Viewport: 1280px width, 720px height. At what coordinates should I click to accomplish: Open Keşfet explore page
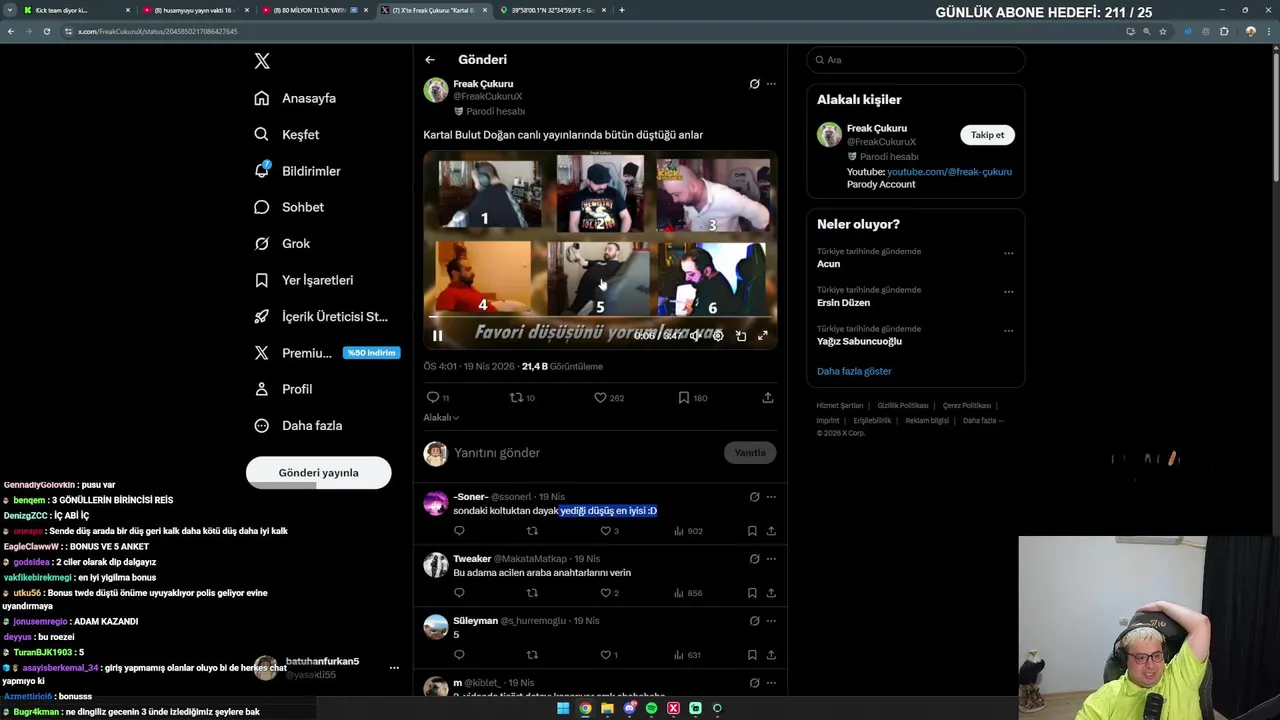287,135
